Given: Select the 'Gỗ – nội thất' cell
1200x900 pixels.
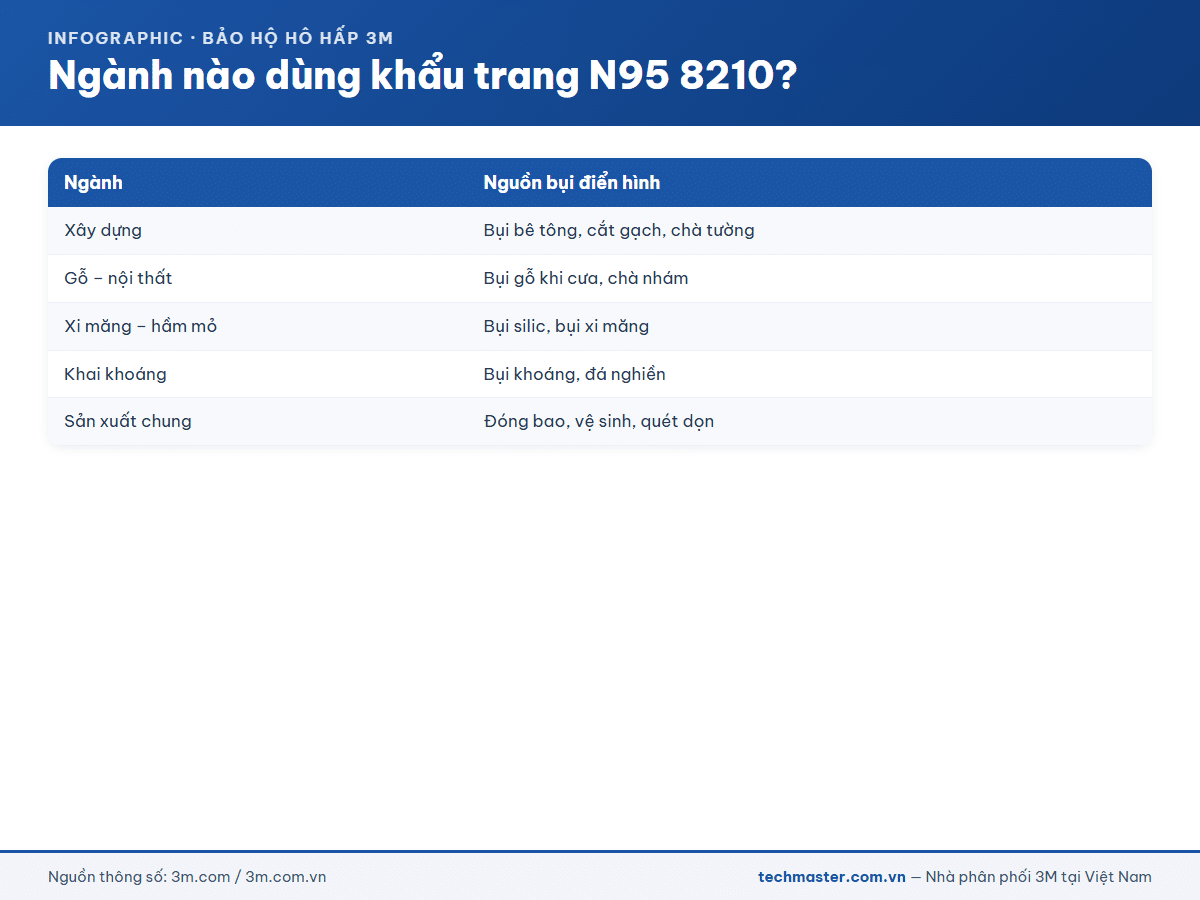Looking at the screenshot, I should 257,279.
